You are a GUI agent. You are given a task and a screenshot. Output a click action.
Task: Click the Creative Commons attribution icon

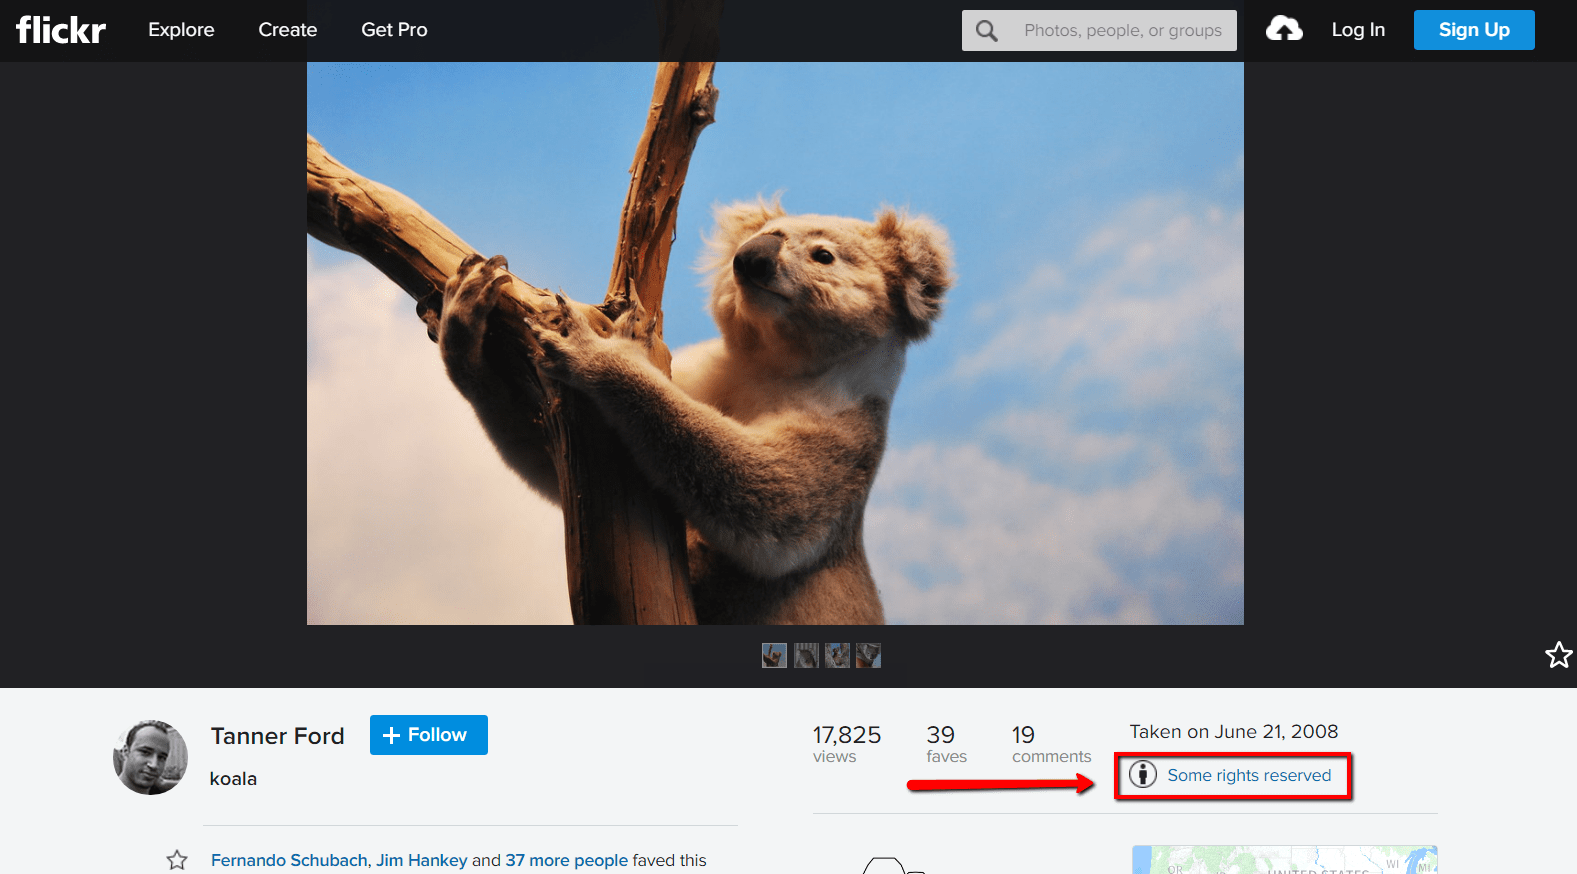pos(1143,774)
